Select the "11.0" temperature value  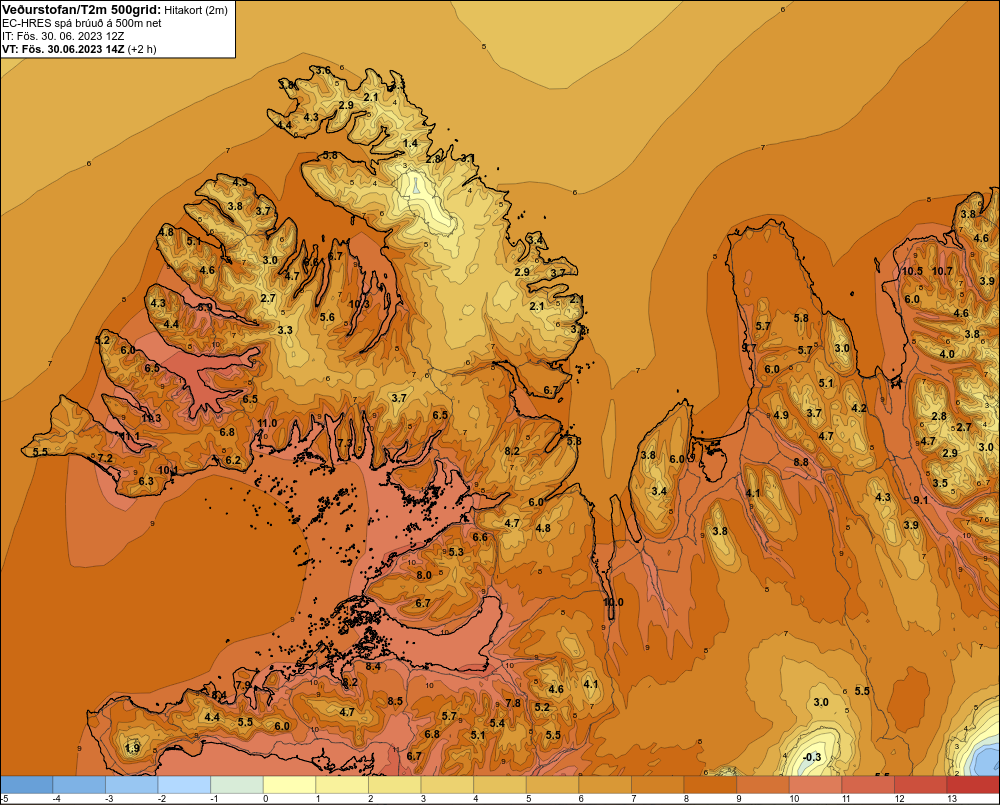(x=267, y=423)
